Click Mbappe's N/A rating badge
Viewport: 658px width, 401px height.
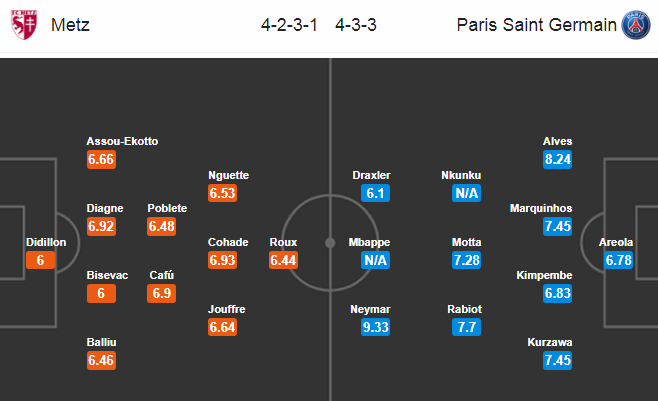[x=376, y=260]
